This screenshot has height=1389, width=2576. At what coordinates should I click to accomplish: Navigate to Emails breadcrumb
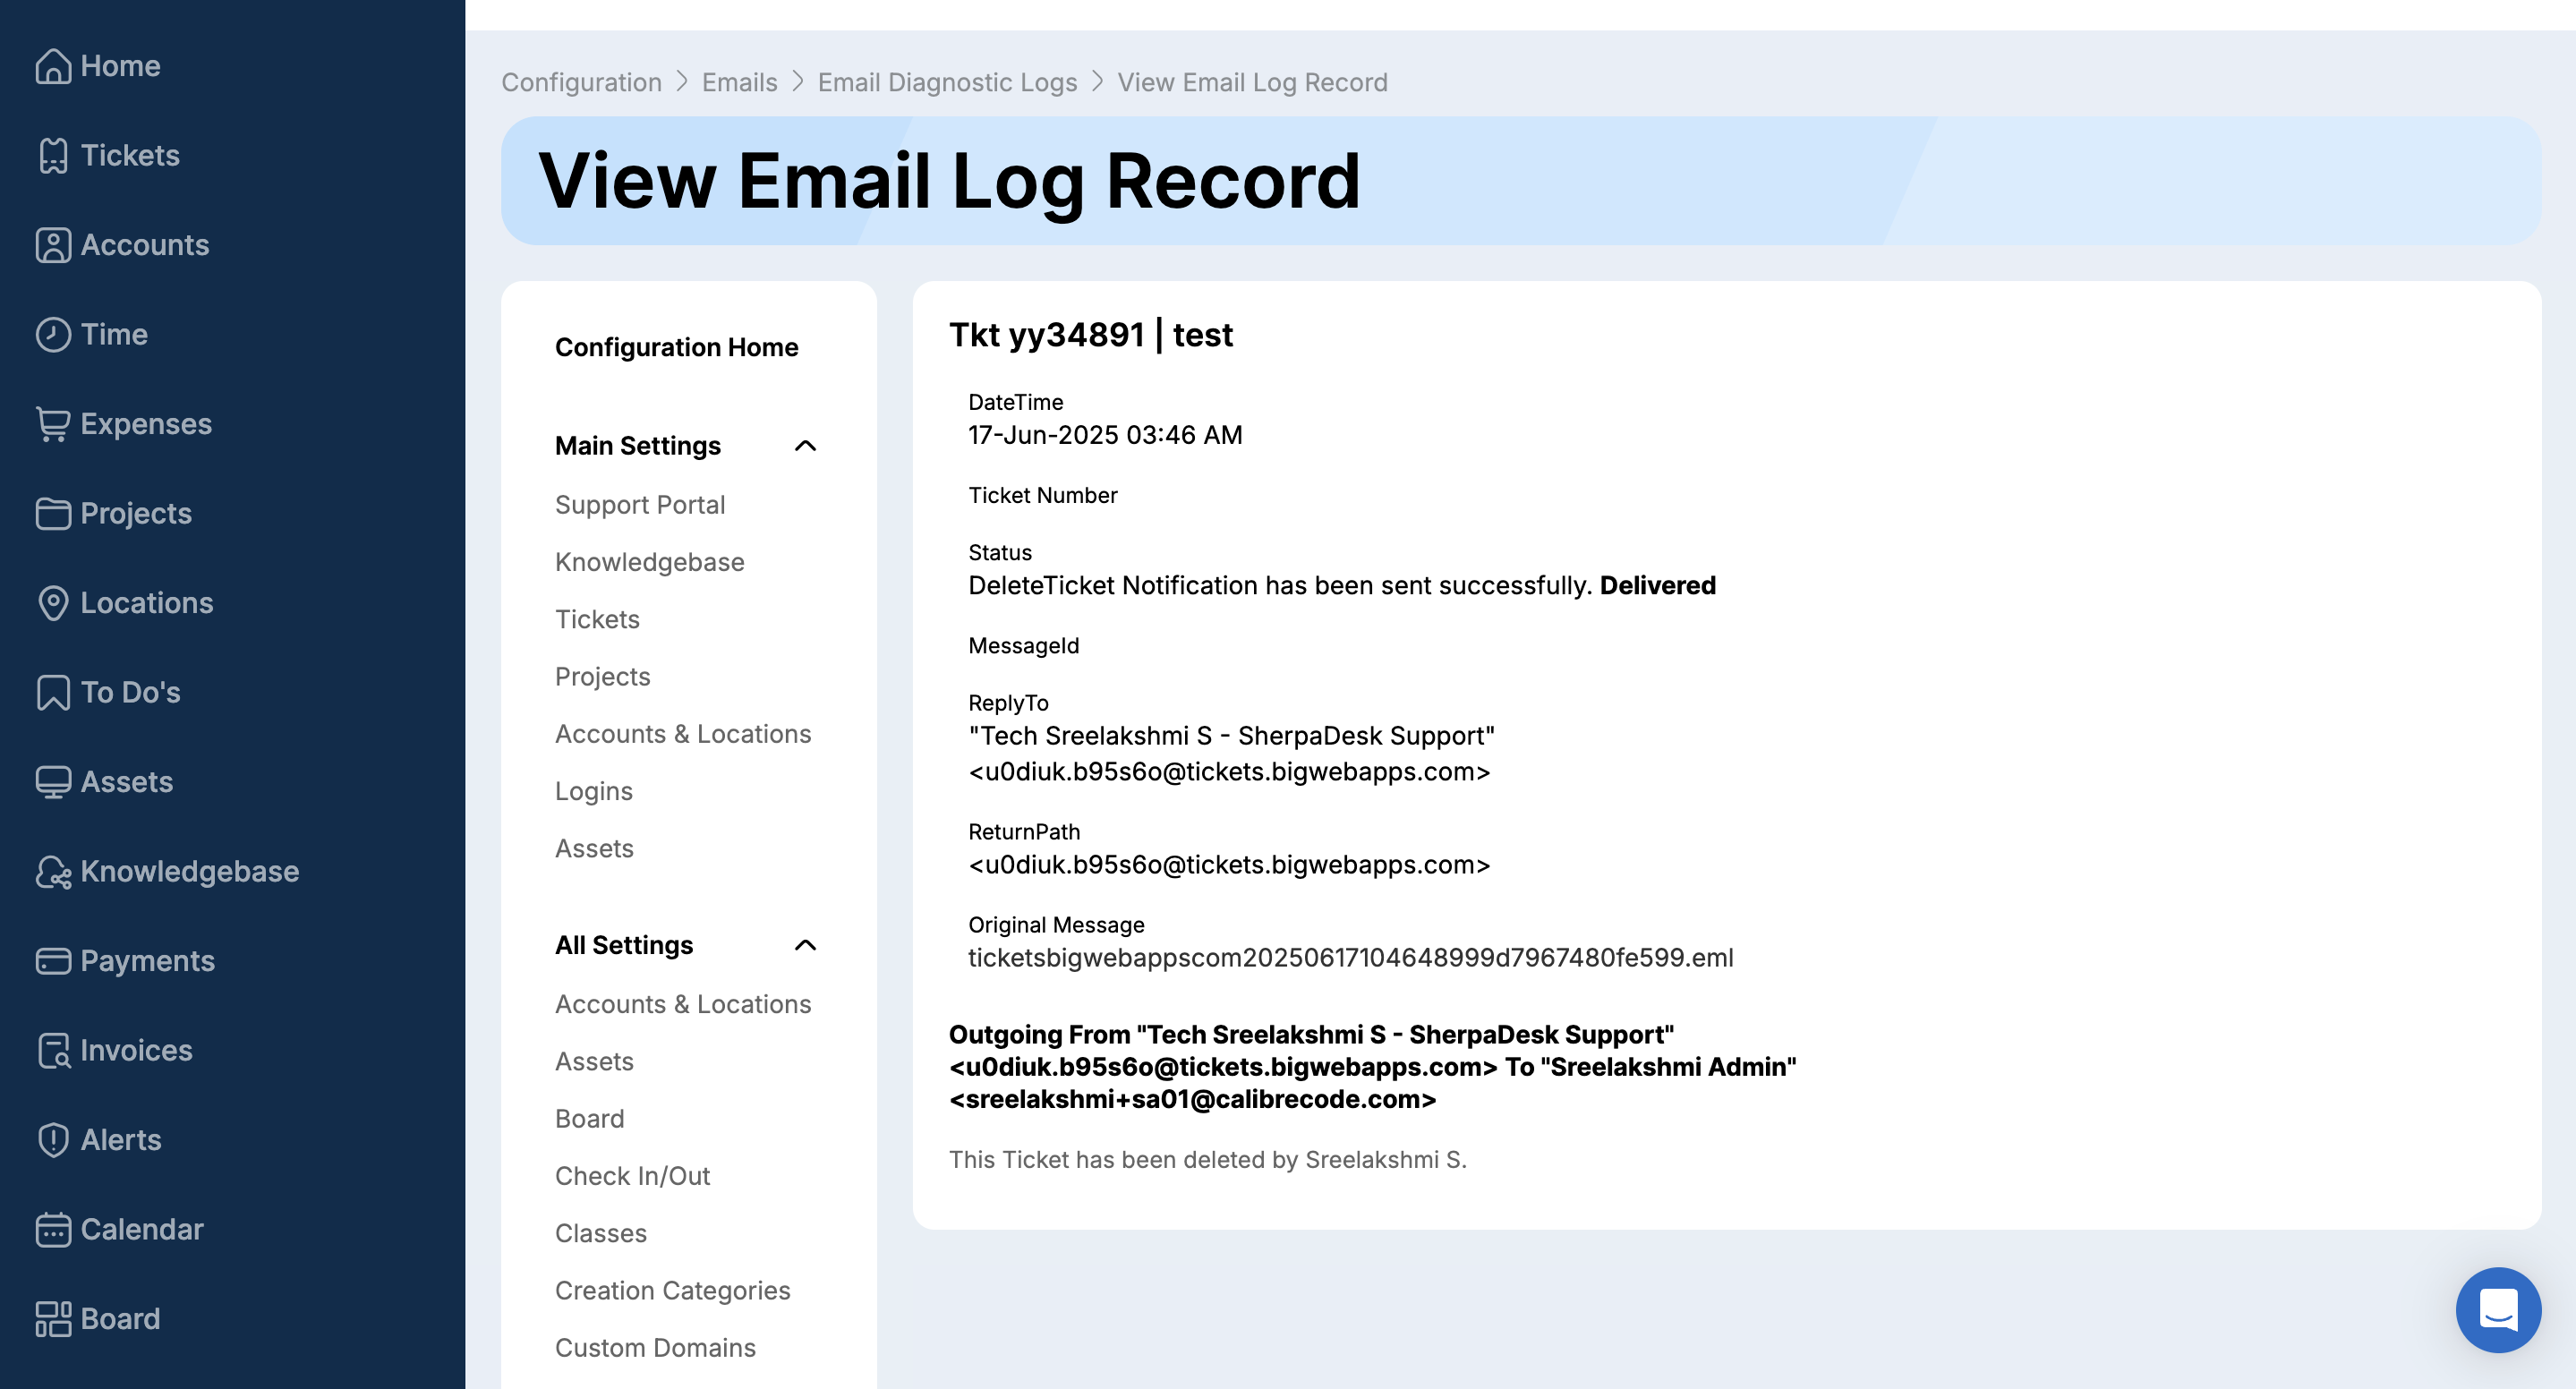(739, 82)
